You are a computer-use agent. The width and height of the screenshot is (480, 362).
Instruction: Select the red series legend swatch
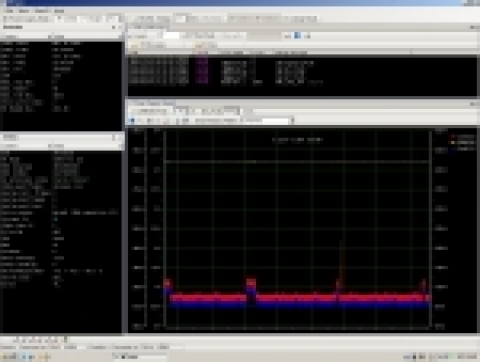(x=453, y=136)
